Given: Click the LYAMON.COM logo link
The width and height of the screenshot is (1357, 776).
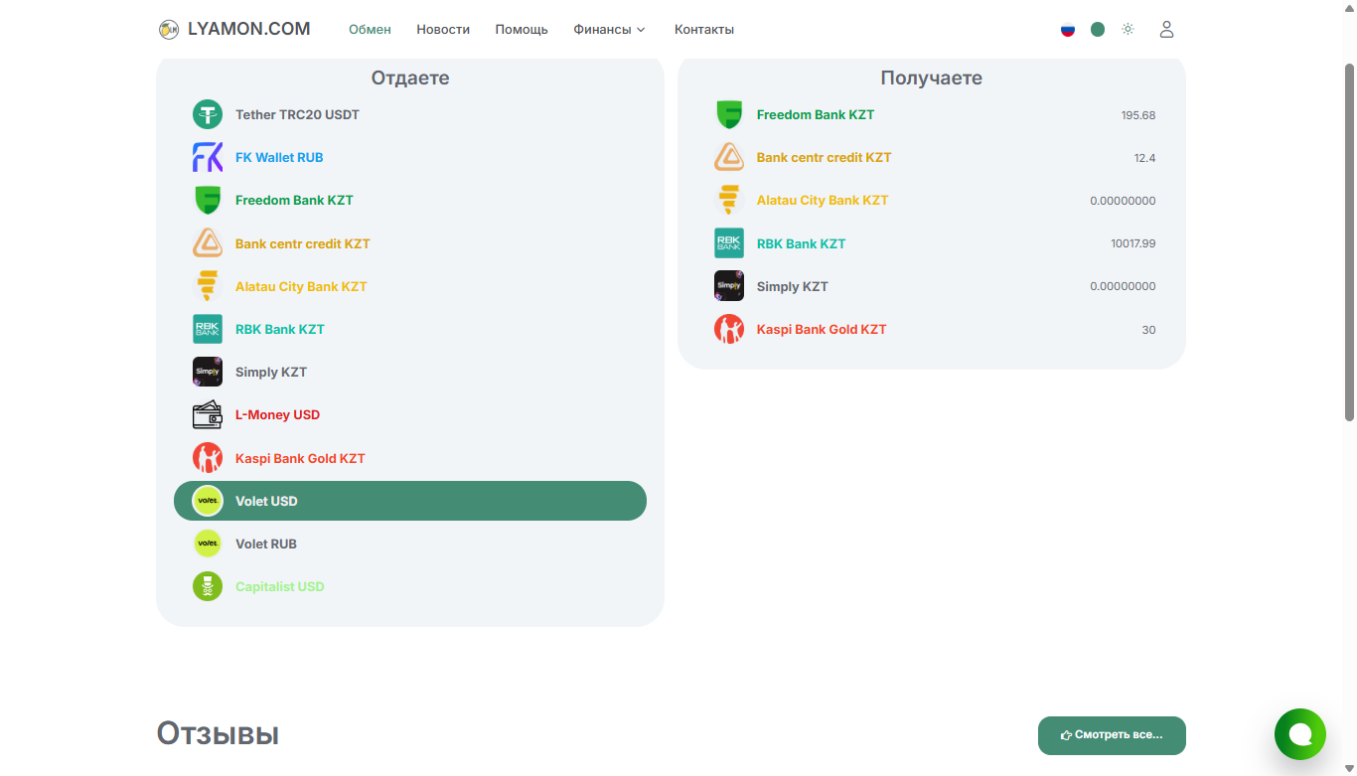Looking at the screenshot, I should click(x=235, y=29).
